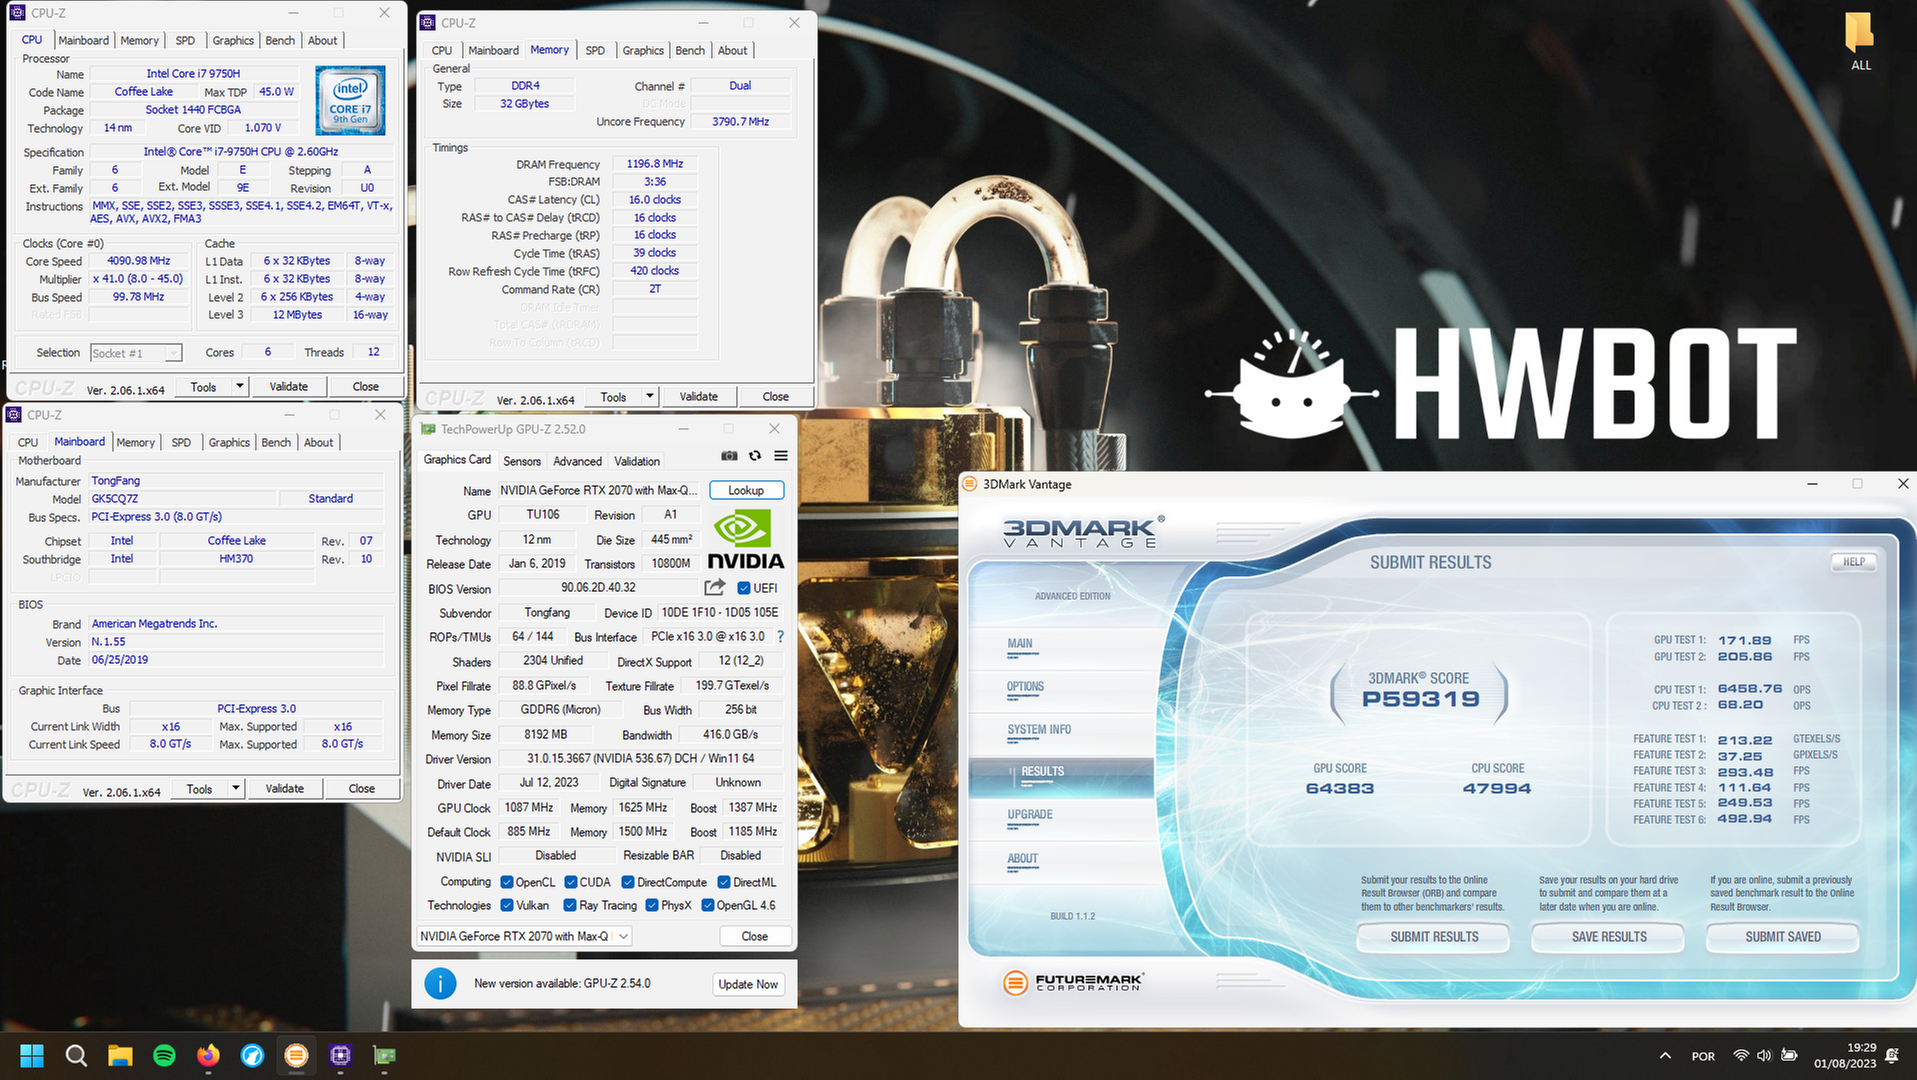Click the Futuremark logo icon
The width and height of the screenshot is (1917, 1080).
(1015, 983)
